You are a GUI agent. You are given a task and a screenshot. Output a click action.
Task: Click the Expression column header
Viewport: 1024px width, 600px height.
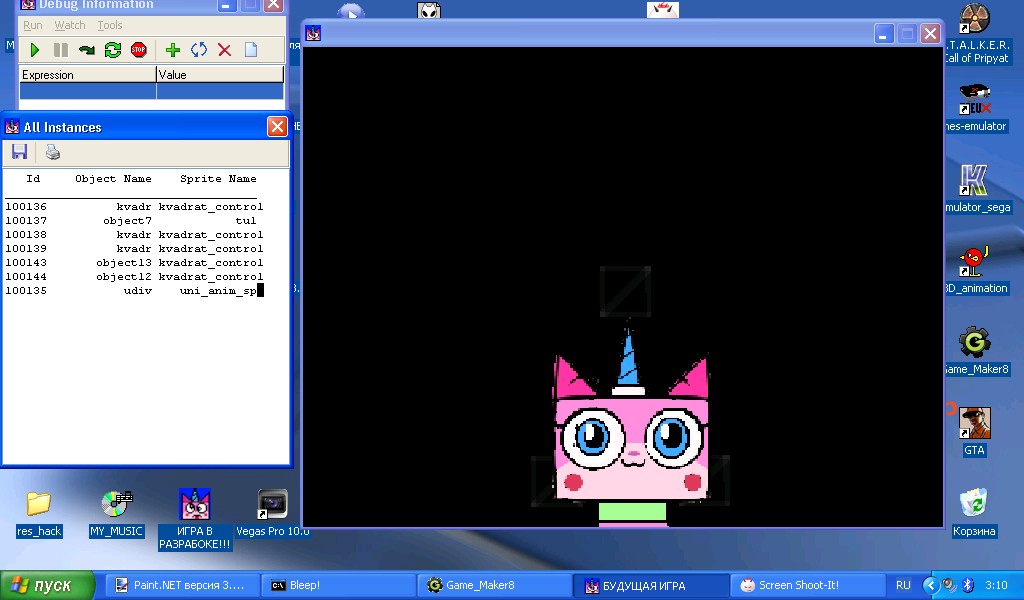pyautogui.click(x=88, y=74)
